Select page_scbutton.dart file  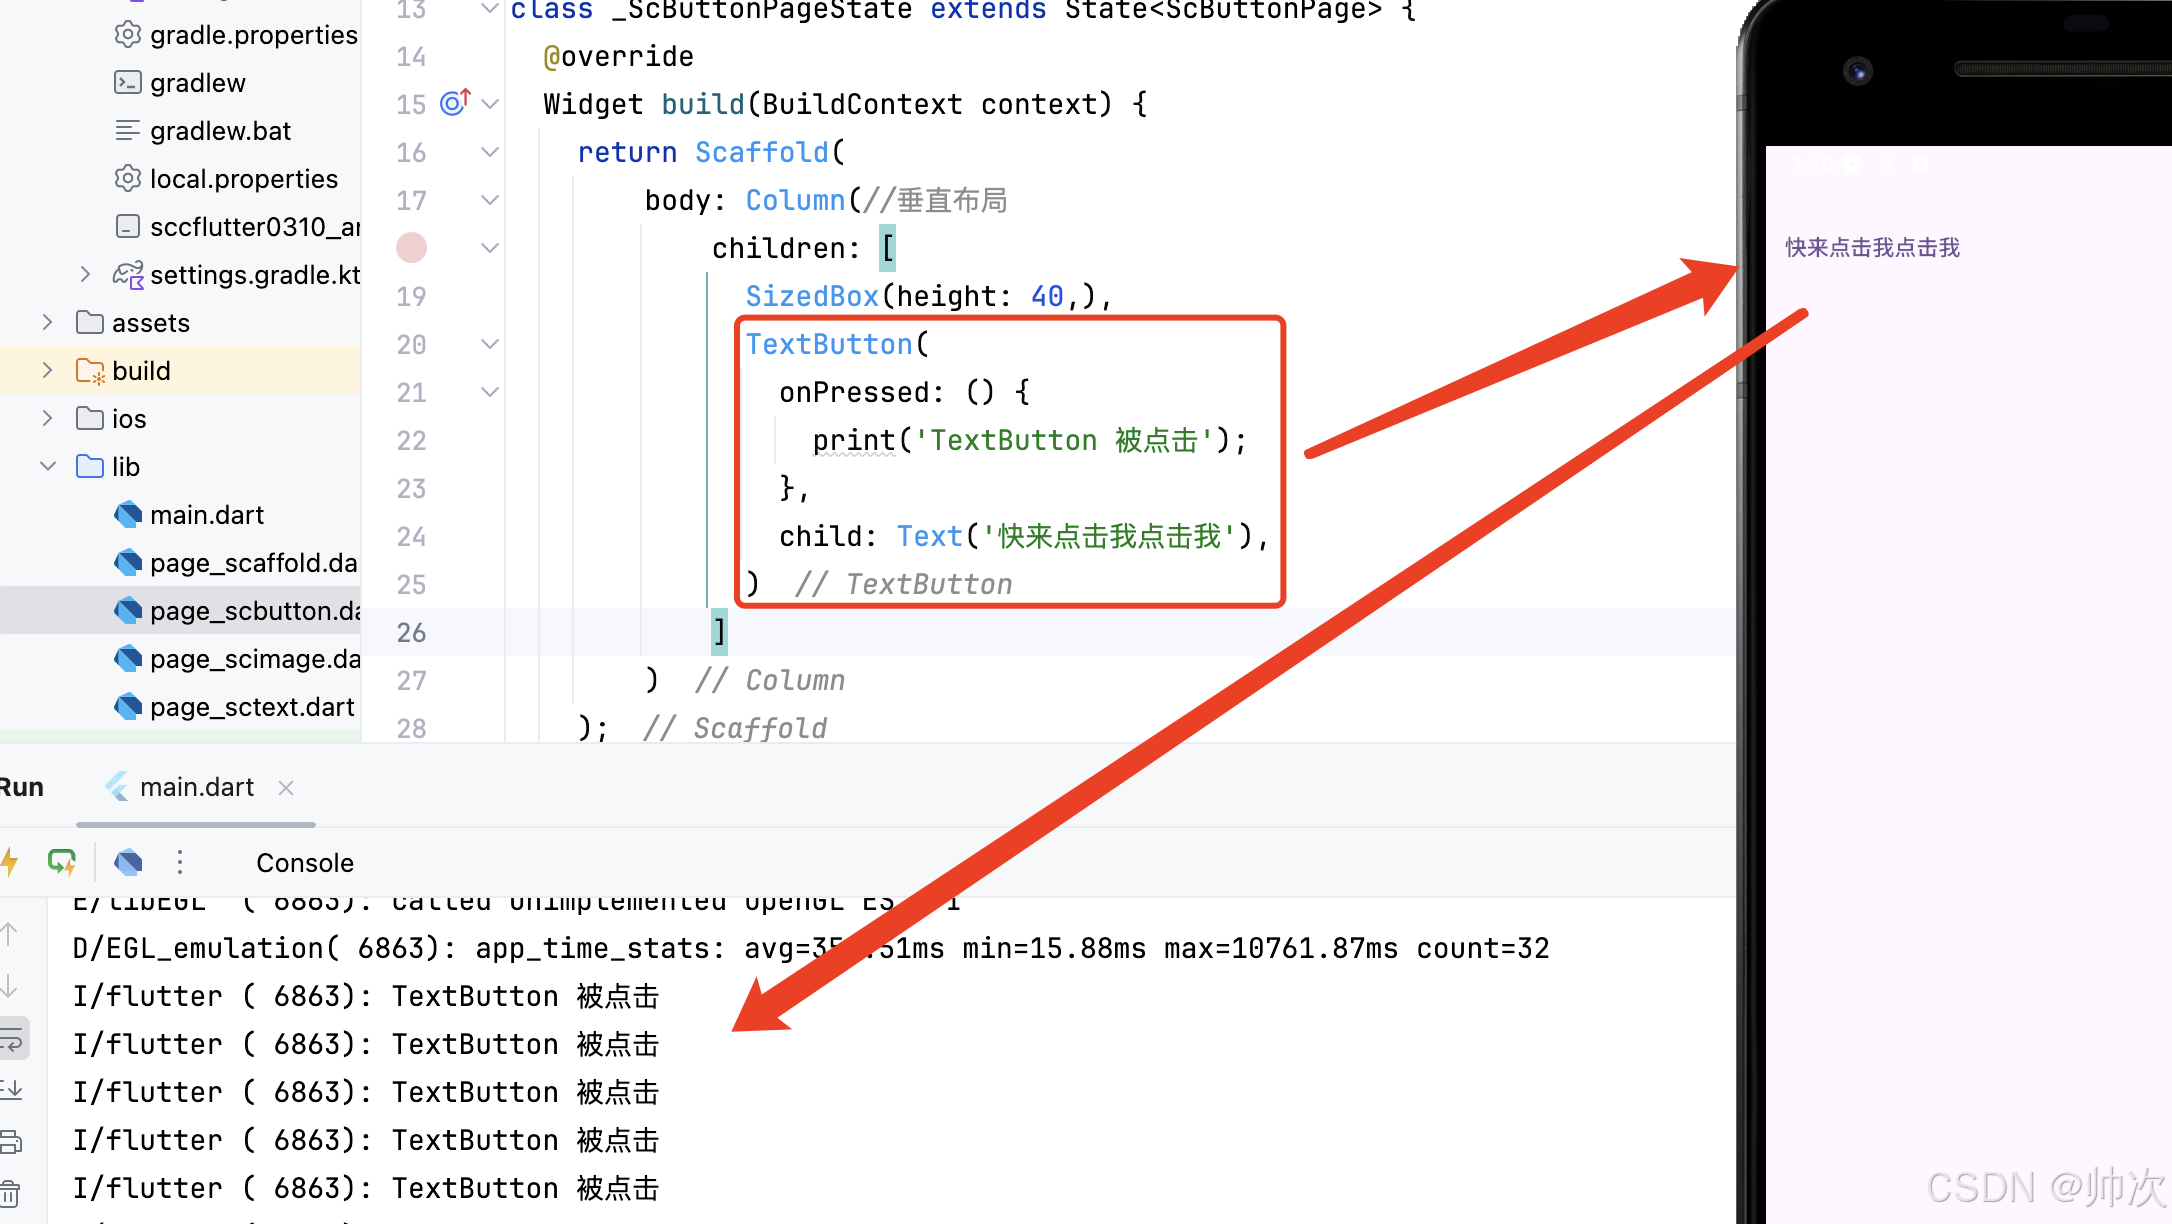[237, 611]
